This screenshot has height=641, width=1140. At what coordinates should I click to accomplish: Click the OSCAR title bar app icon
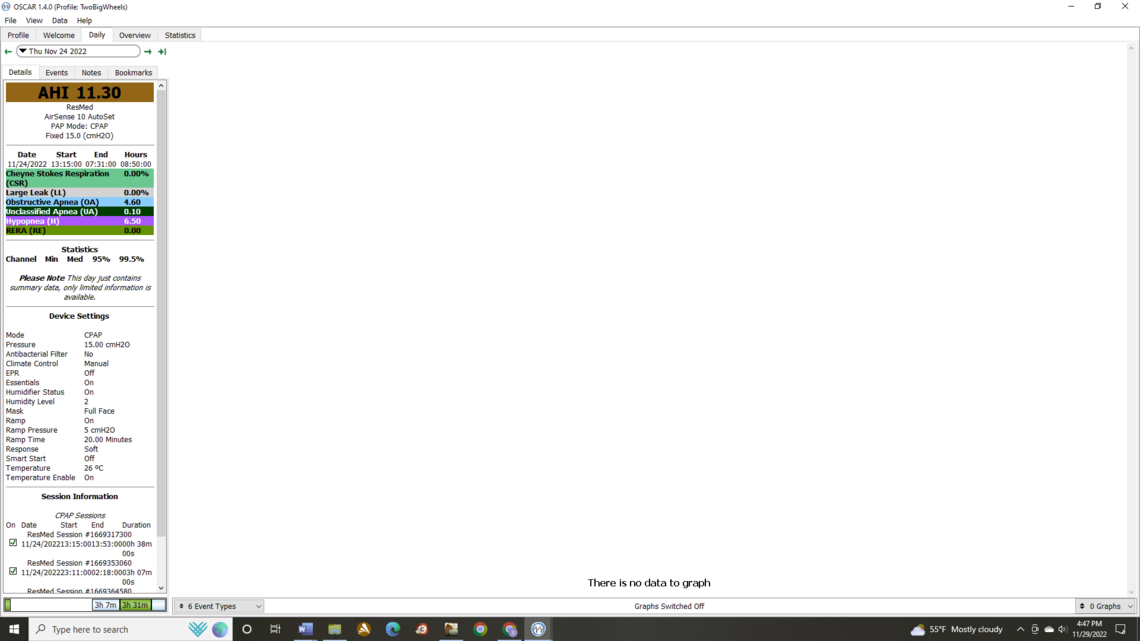click(x=7, y=7)
